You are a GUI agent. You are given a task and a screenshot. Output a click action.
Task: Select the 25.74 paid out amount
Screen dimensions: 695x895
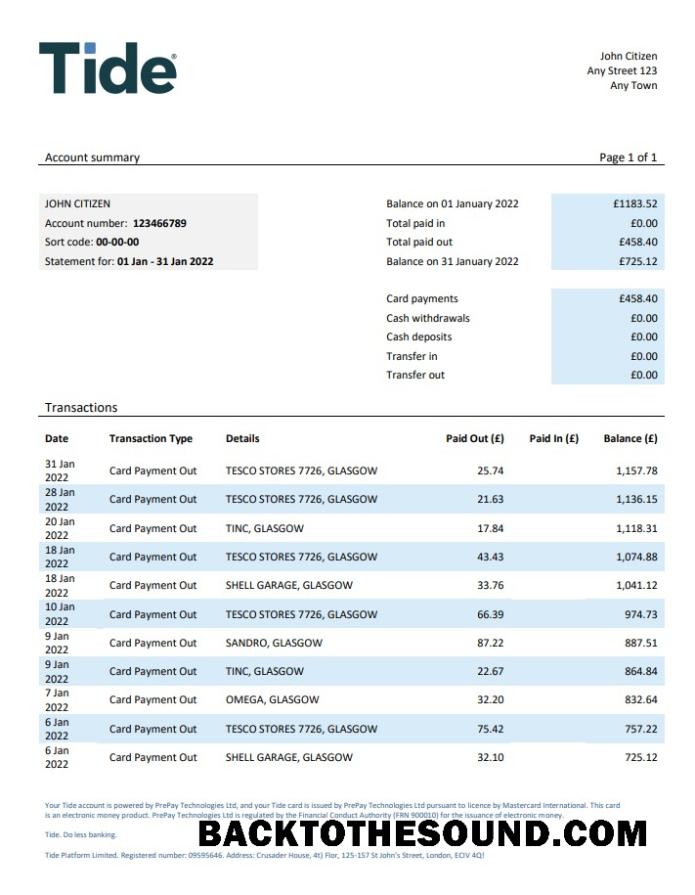point(491,471)
